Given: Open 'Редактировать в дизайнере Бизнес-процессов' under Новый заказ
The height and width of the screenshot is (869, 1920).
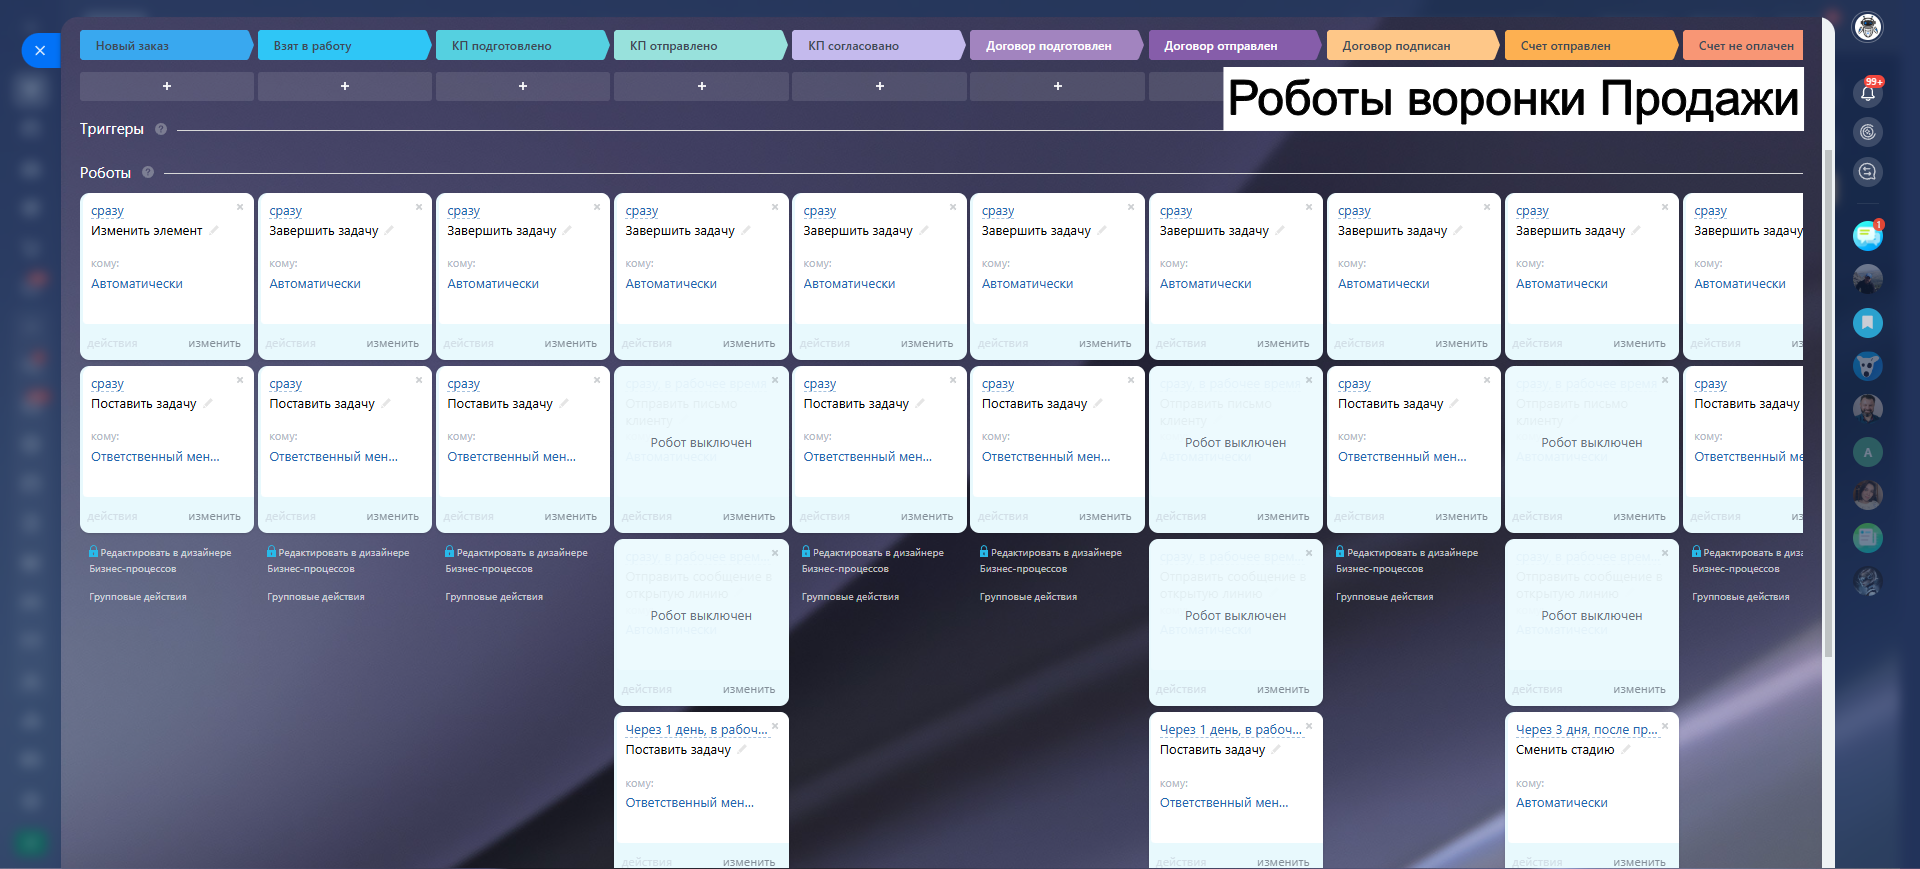Looking at the screenshot, I should tap(160, 560).
